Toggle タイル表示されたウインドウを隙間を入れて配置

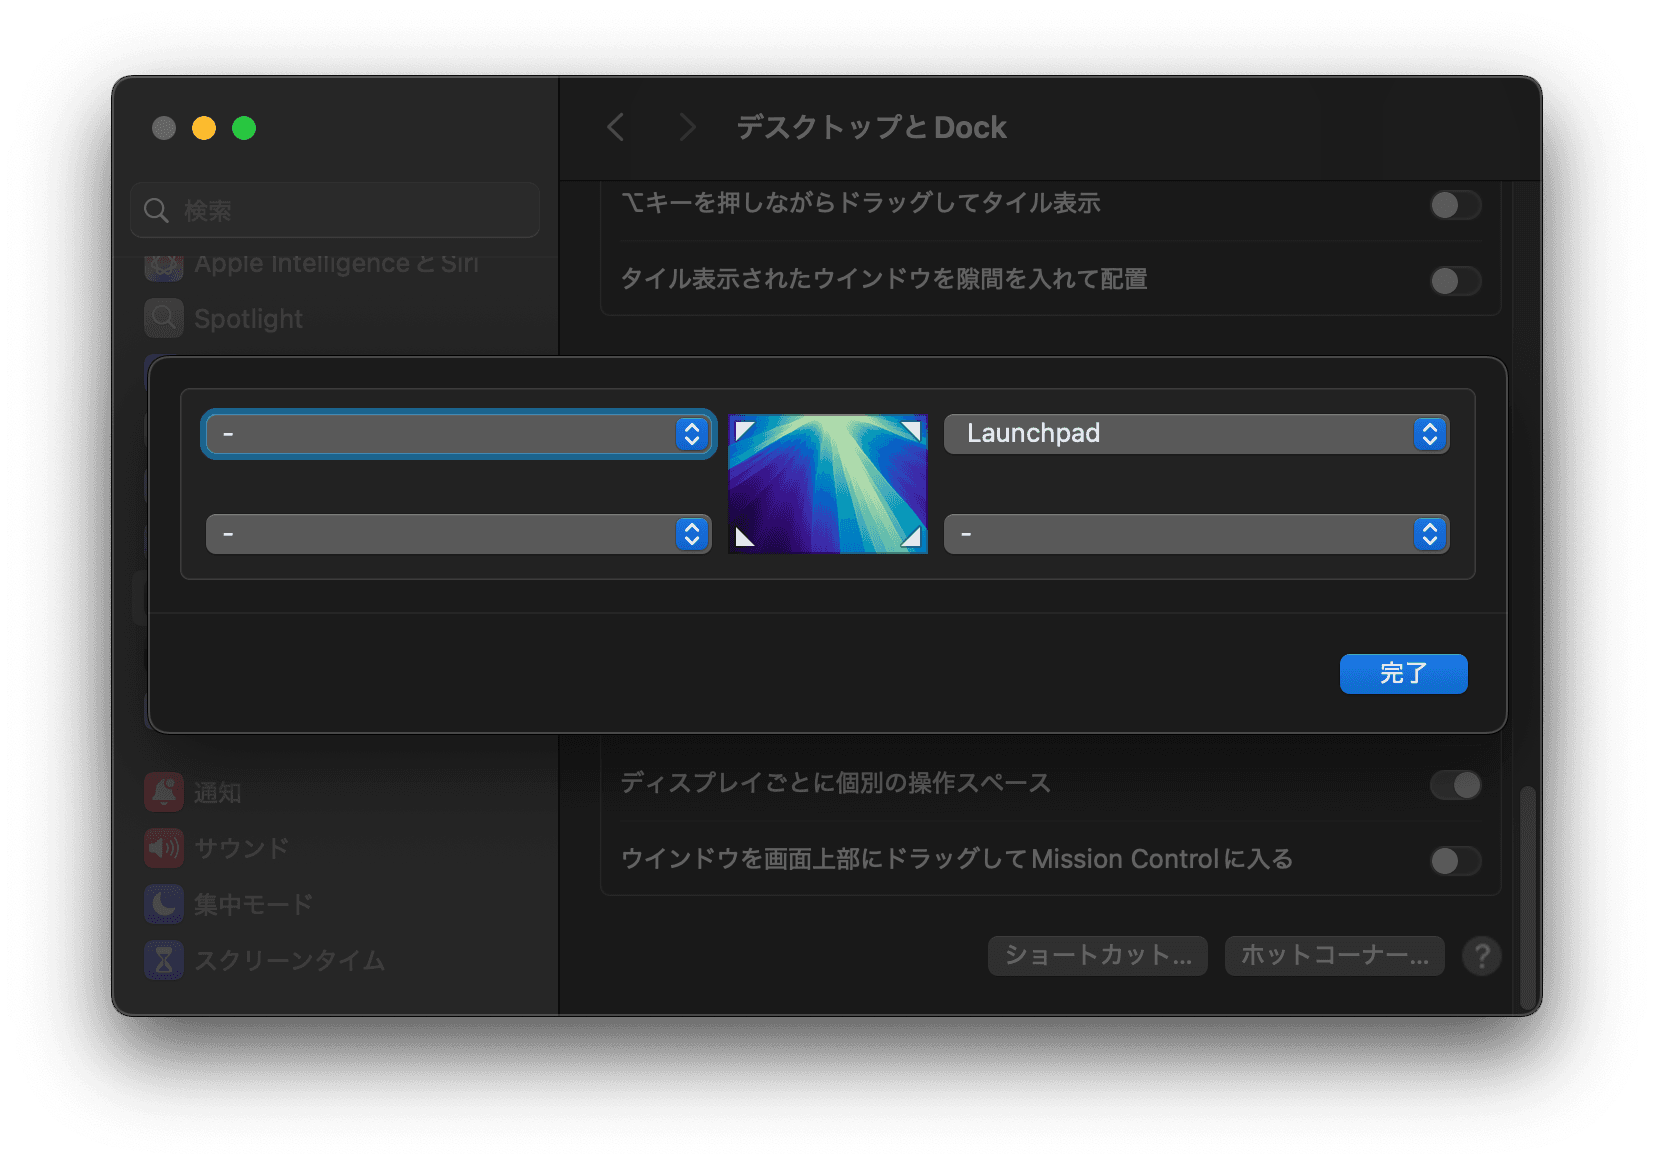click(1456, 281)
